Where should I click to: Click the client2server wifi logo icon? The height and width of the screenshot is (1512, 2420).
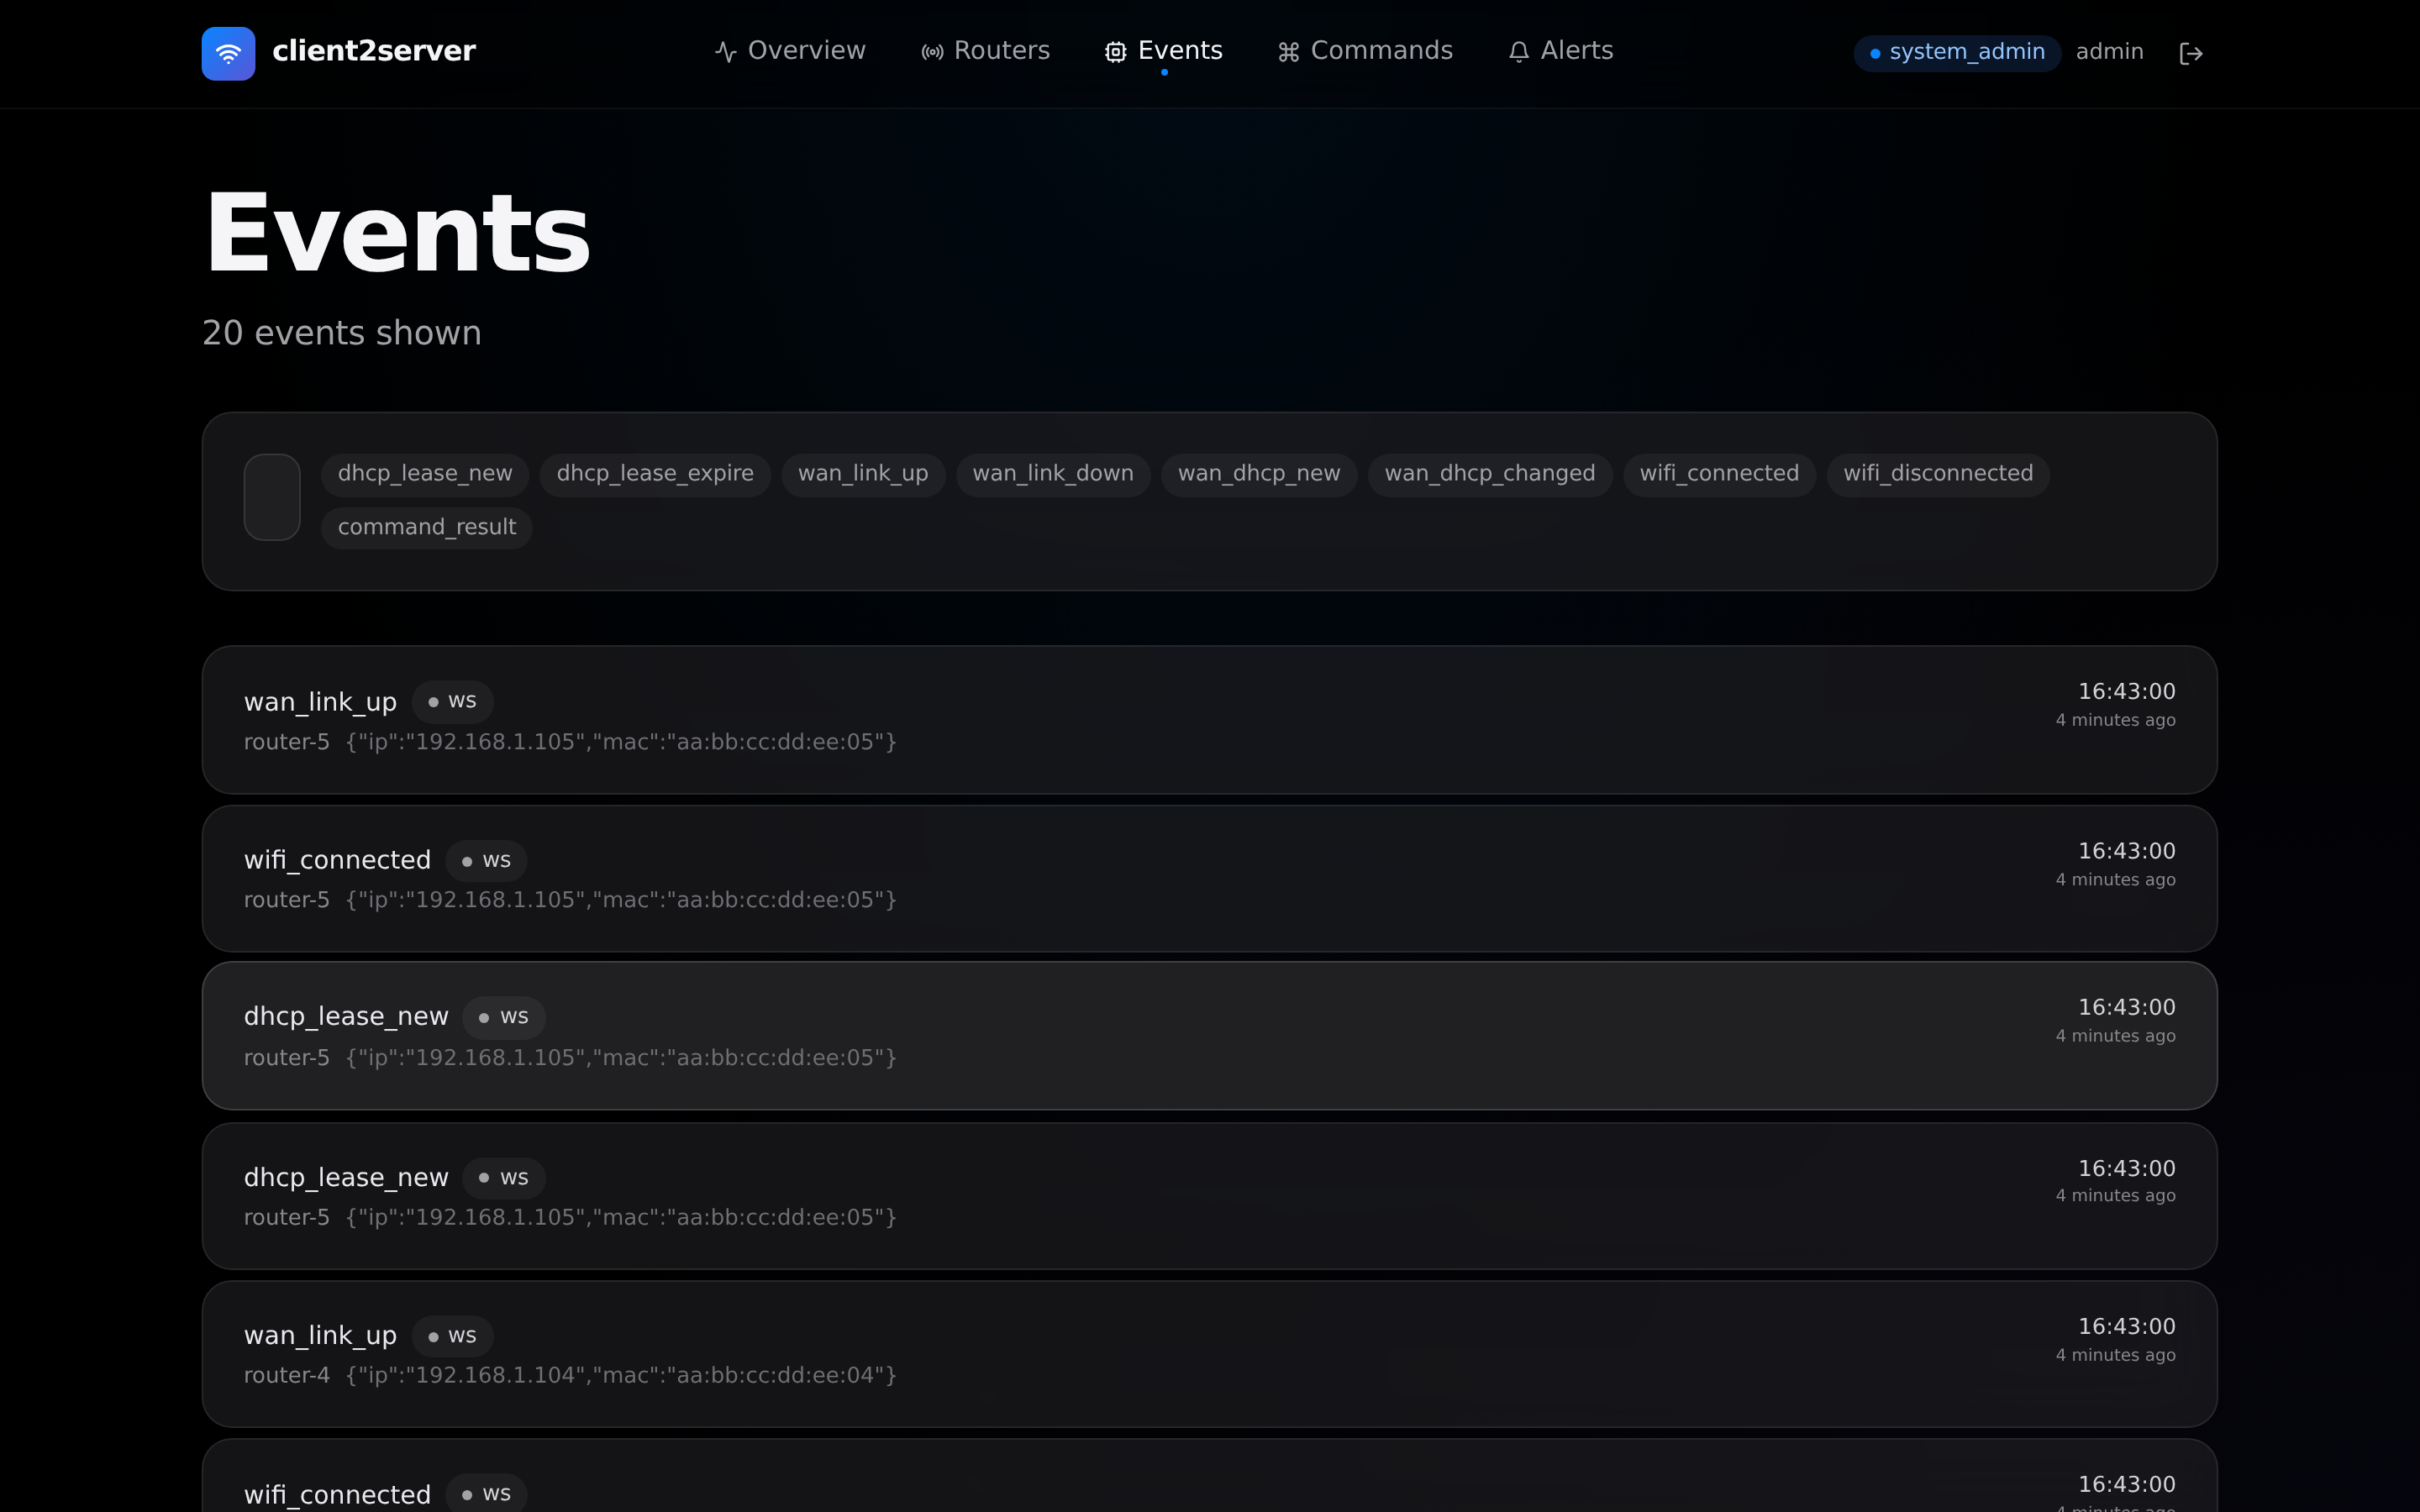(x=228, y=53)
